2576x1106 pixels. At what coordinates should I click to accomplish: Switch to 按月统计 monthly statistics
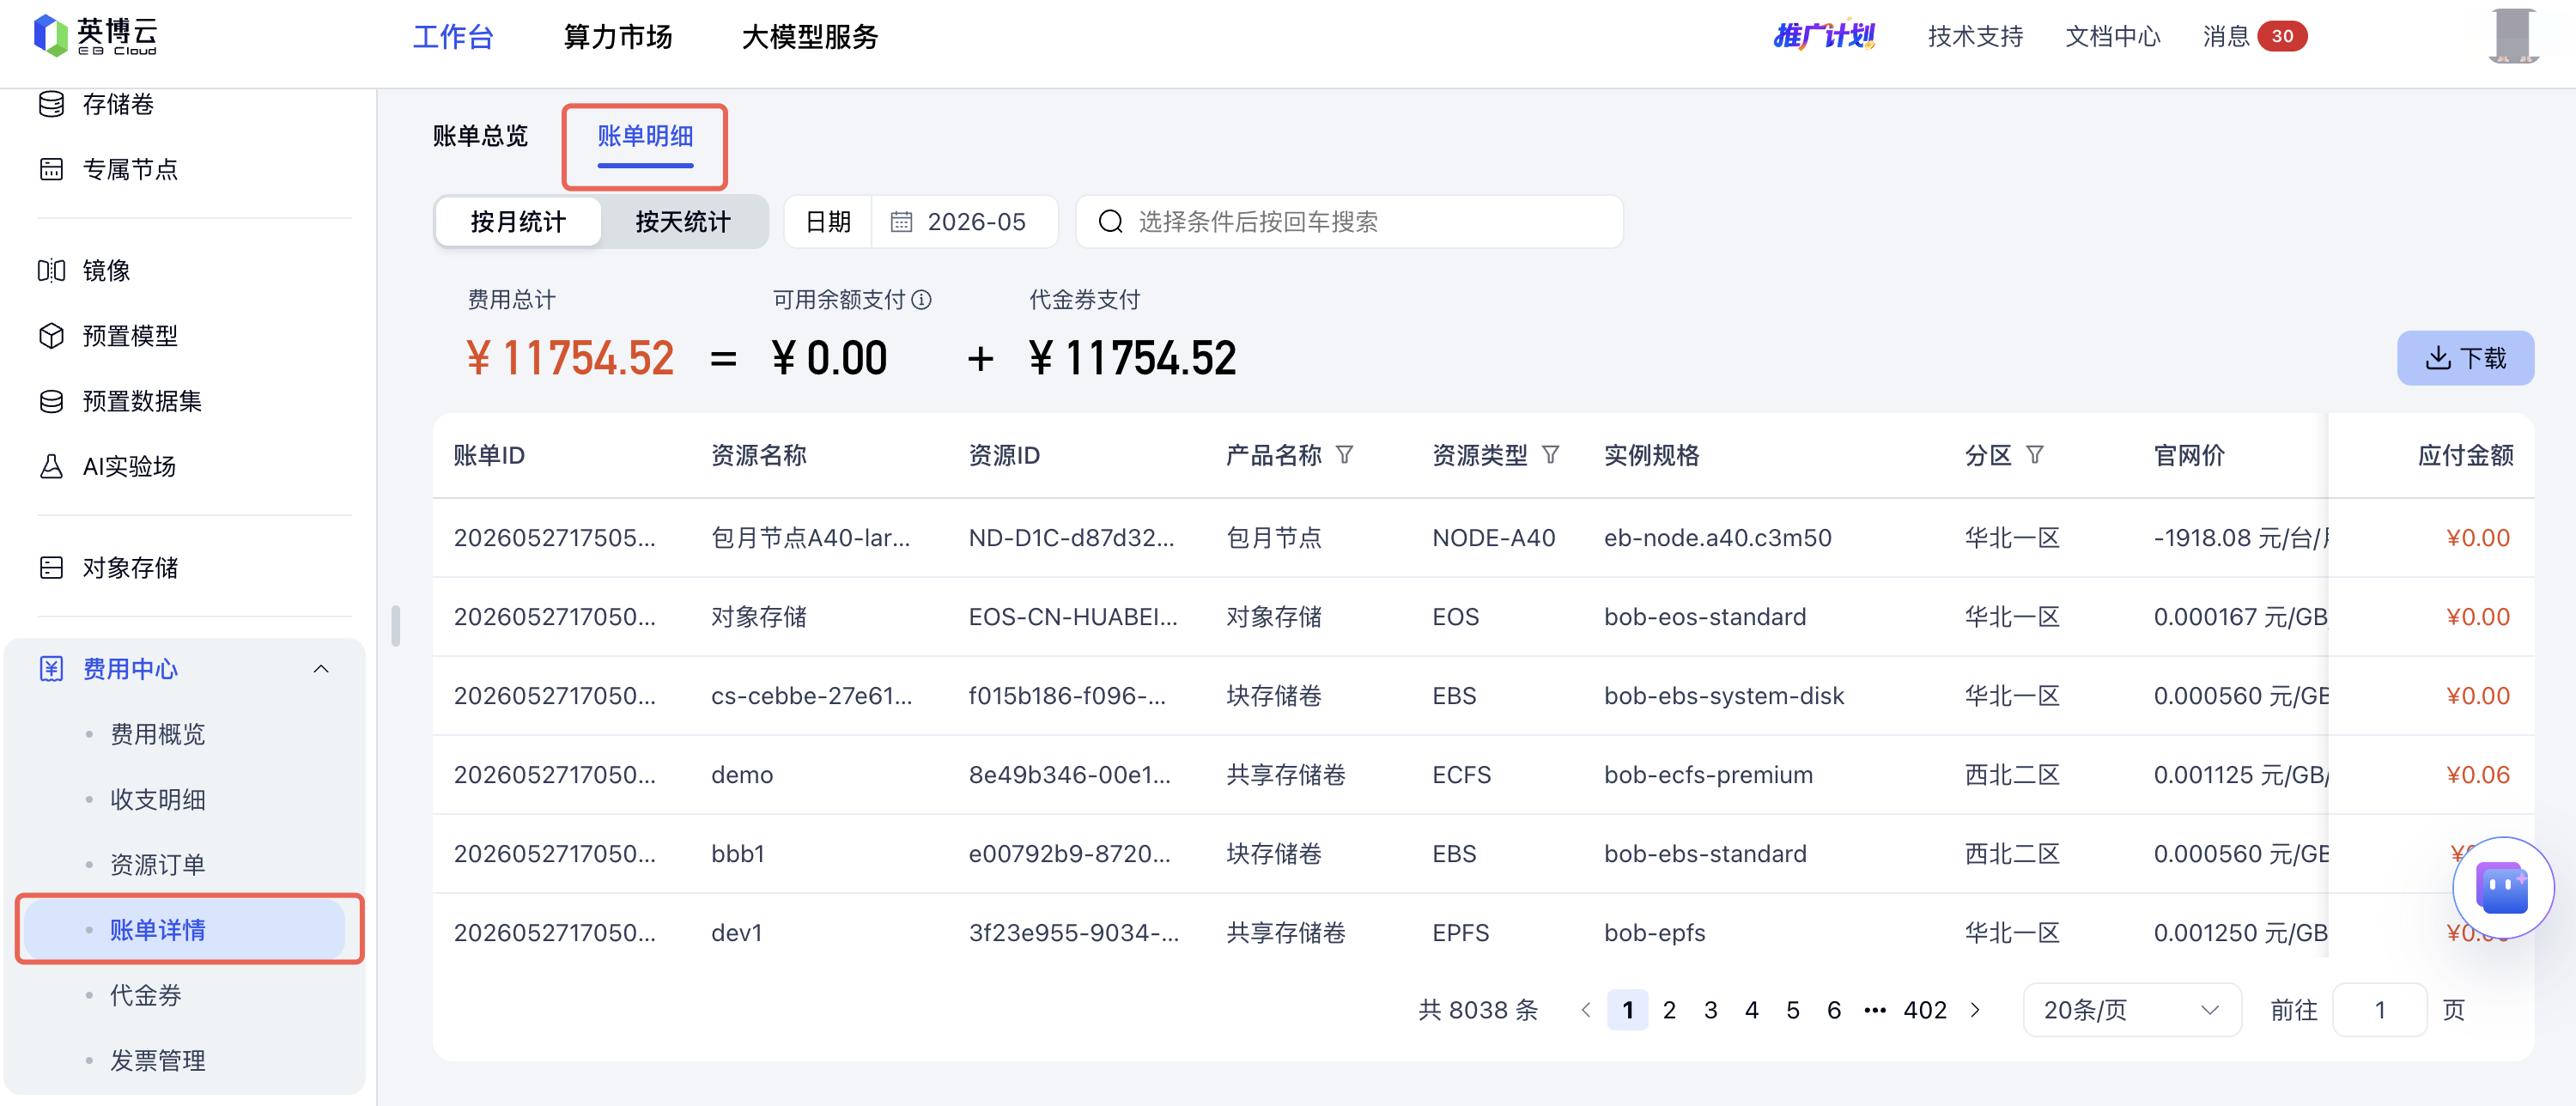[x=518, y=222]
